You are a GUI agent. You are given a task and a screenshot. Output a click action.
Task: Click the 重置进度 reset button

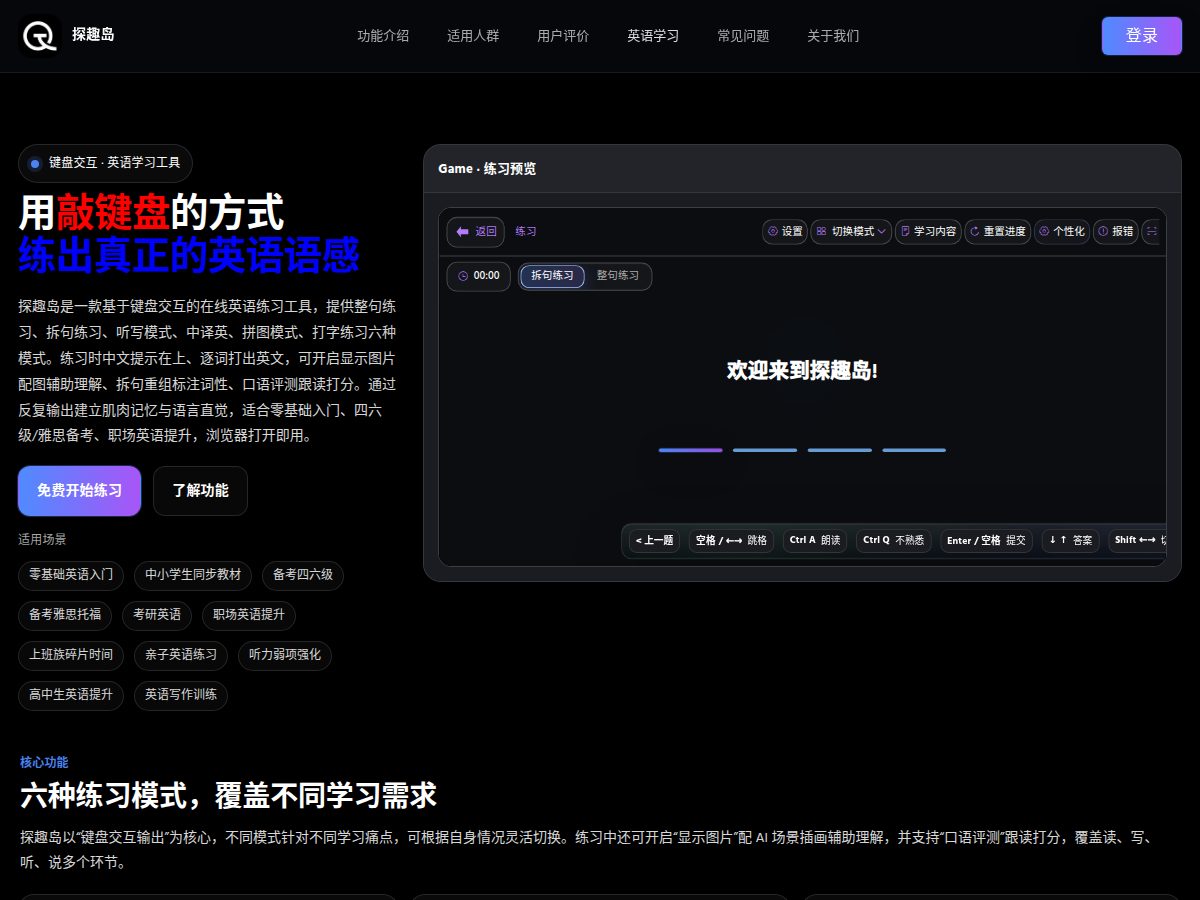point(998,231)
